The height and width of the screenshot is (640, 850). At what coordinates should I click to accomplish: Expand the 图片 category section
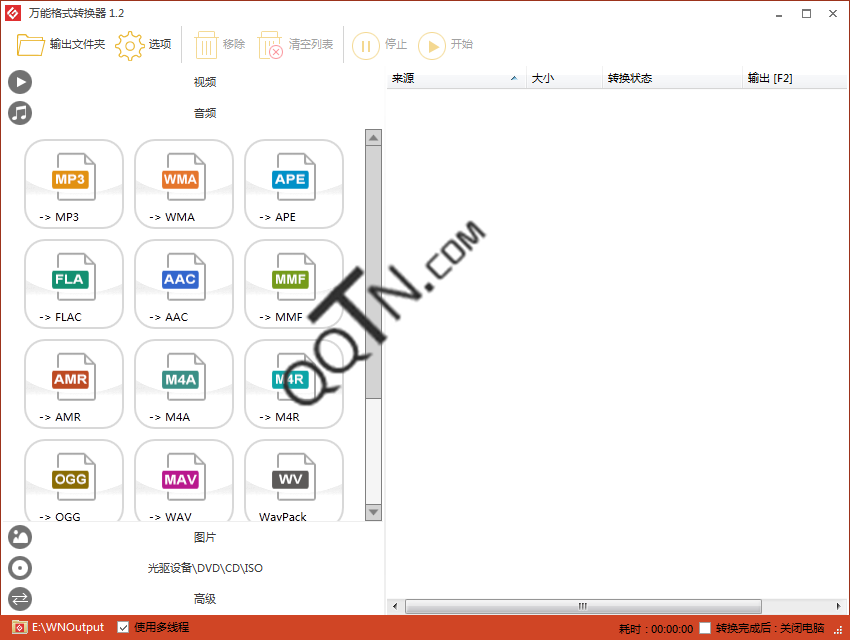pos(204,537)
